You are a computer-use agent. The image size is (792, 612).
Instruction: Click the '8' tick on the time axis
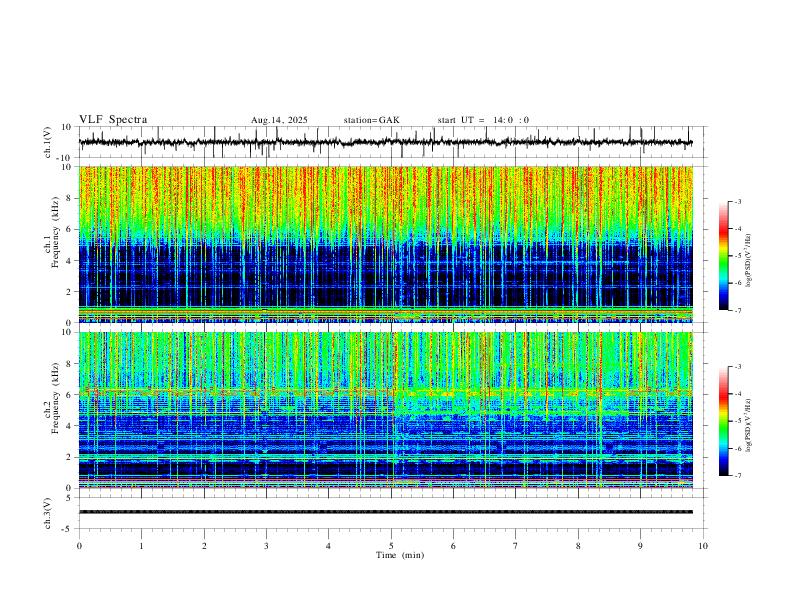(x=578, y=546)
